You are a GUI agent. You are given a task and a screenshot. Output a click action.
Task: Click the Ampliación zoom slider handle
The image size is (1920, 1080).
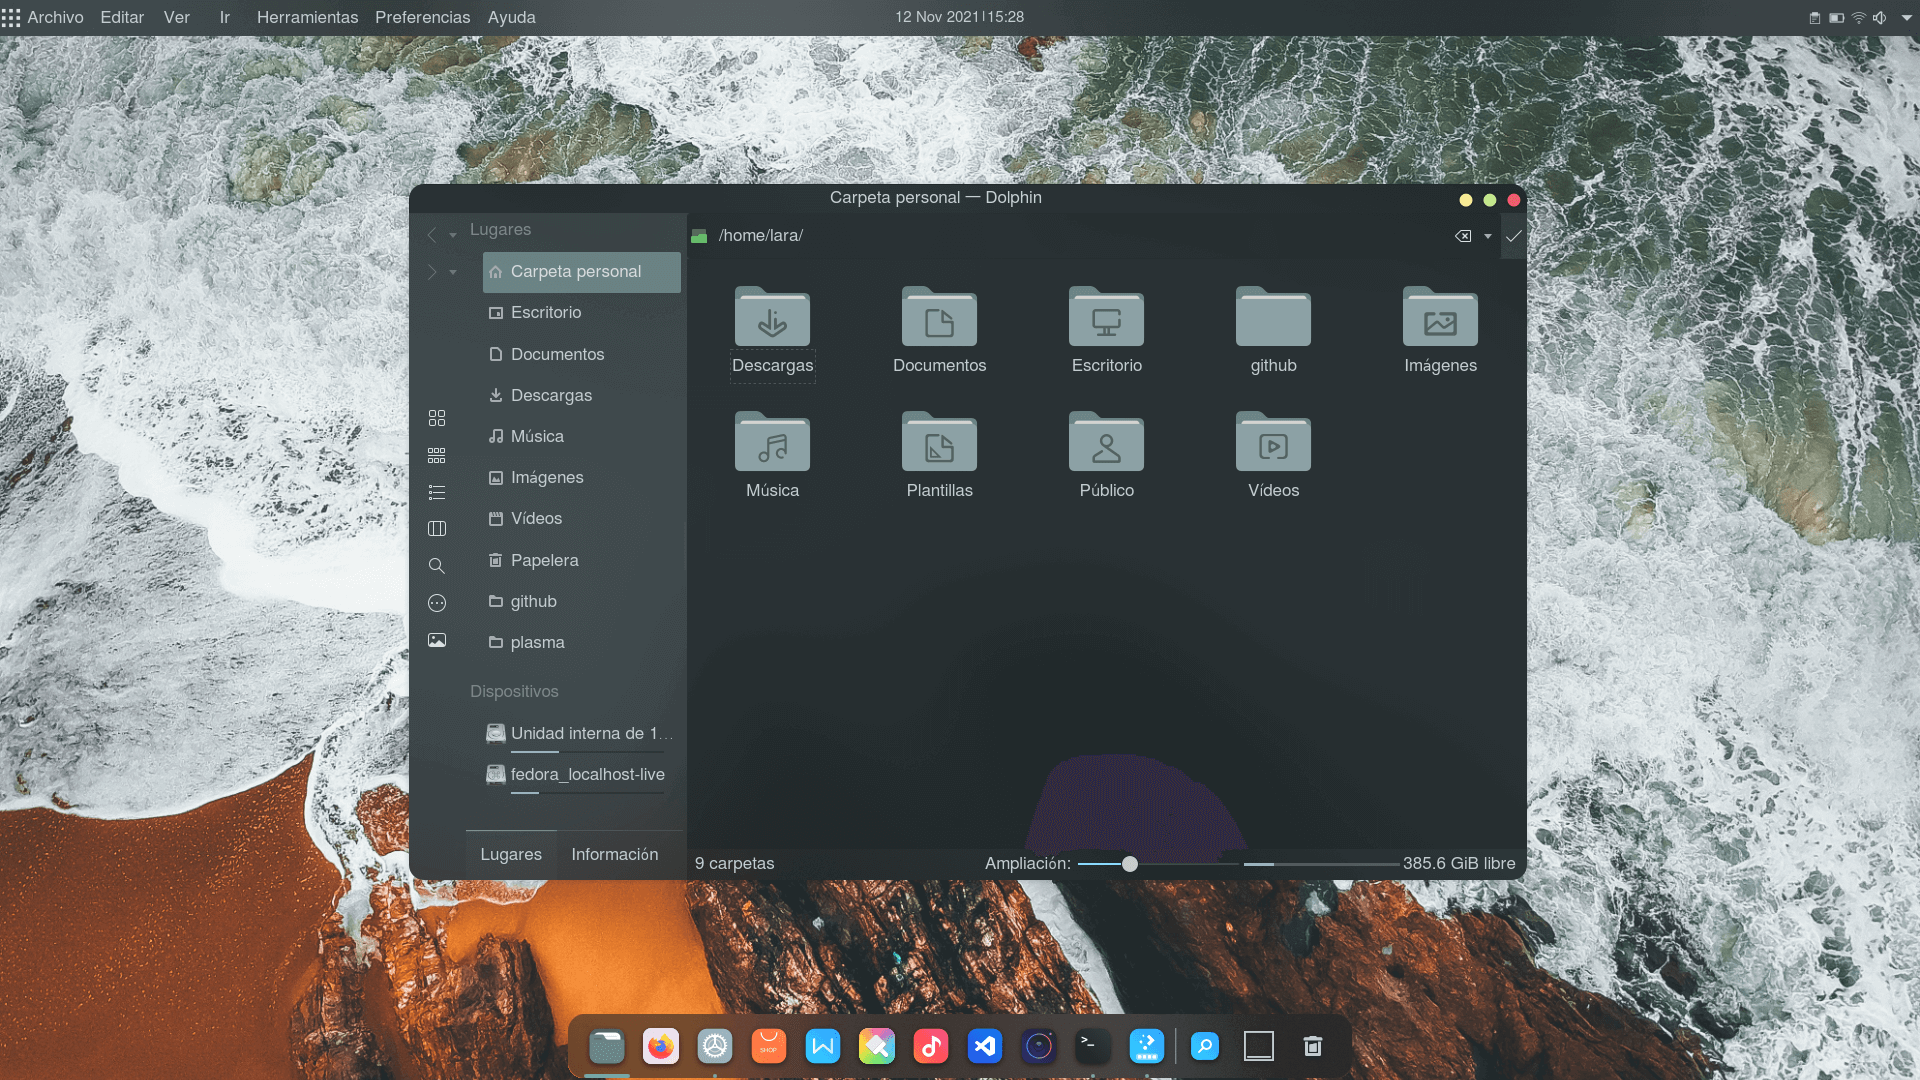1130,864
